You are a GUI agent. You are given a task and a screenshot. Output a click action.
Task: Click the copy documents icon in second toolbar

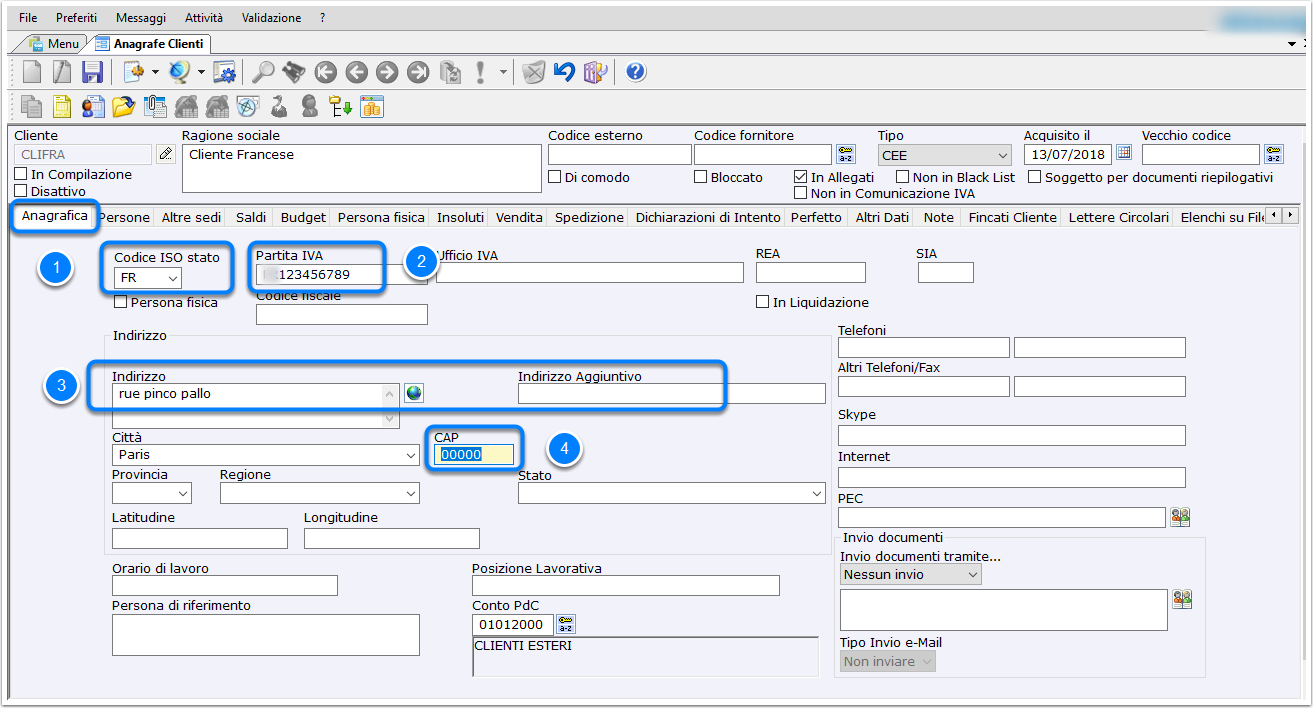32,105
